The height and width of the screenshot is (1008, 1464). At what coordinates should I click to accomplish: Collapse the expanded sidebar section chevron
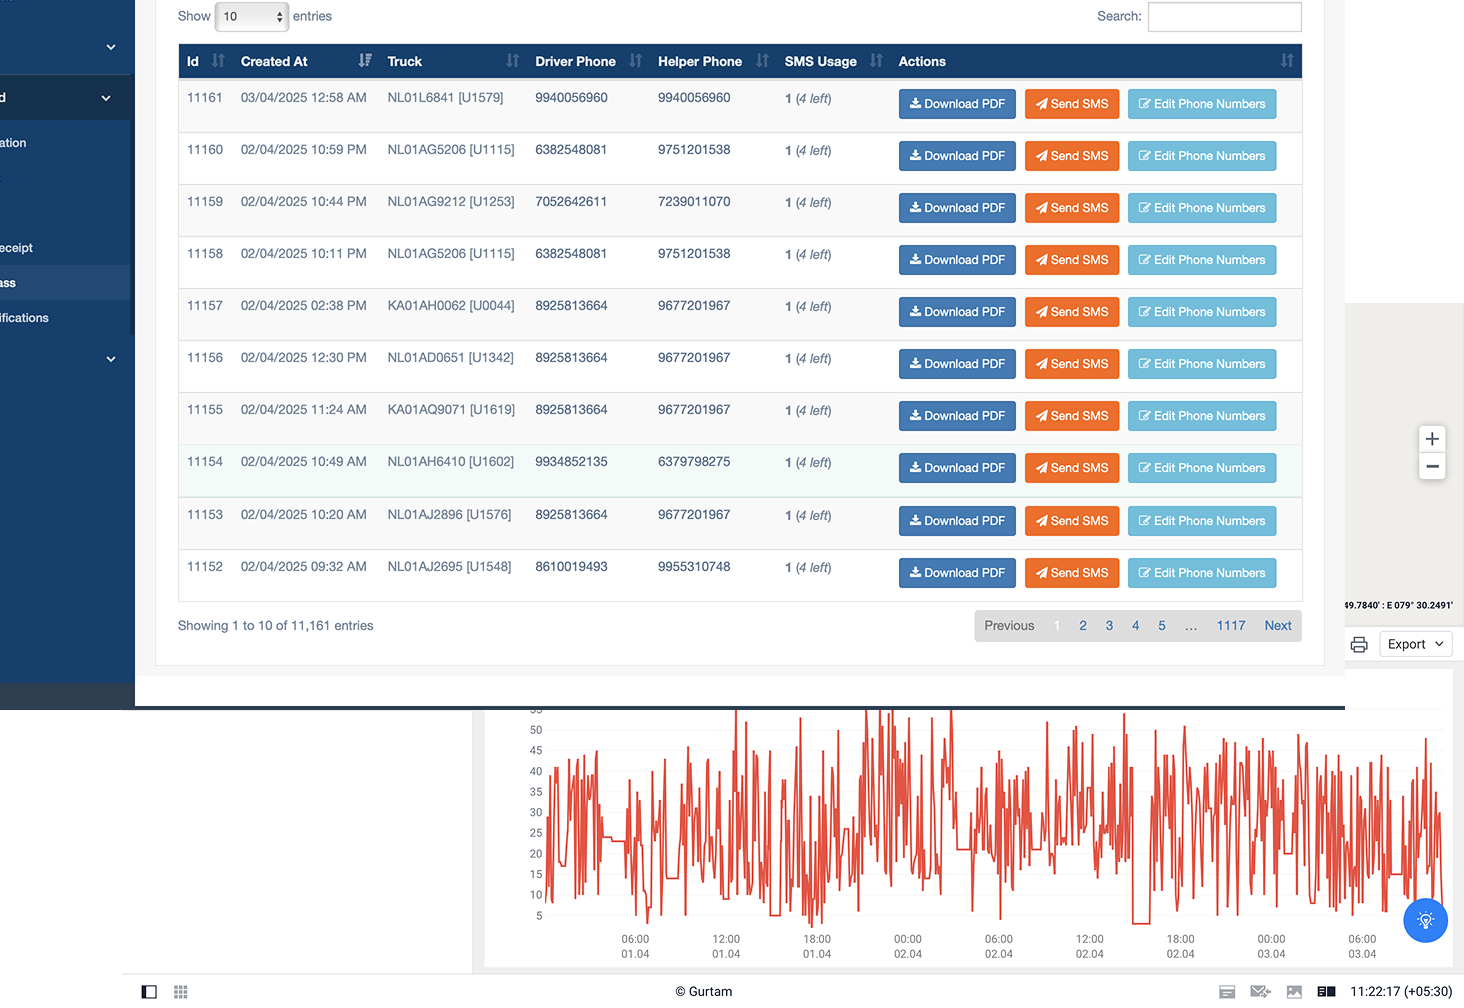106,97
